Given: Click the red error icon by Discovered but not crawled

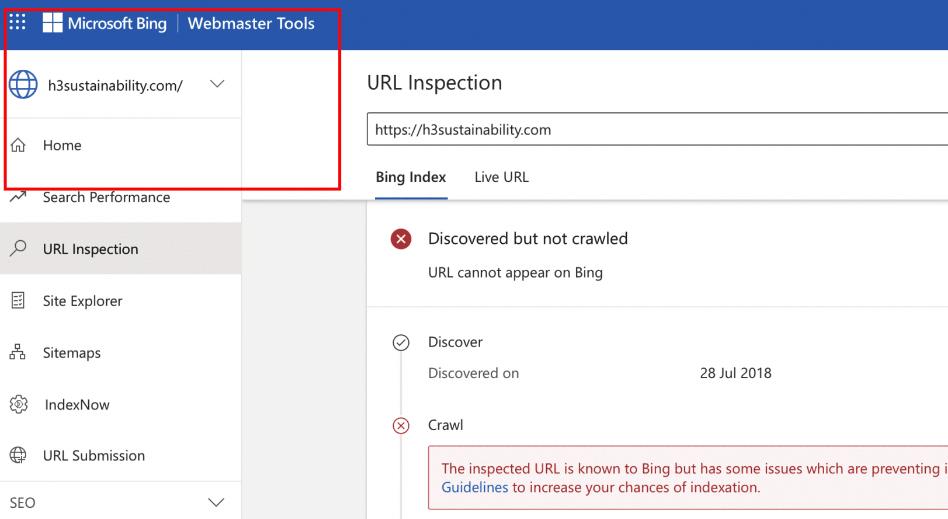Looking at the screenshot, I should (x=401, y=239).
